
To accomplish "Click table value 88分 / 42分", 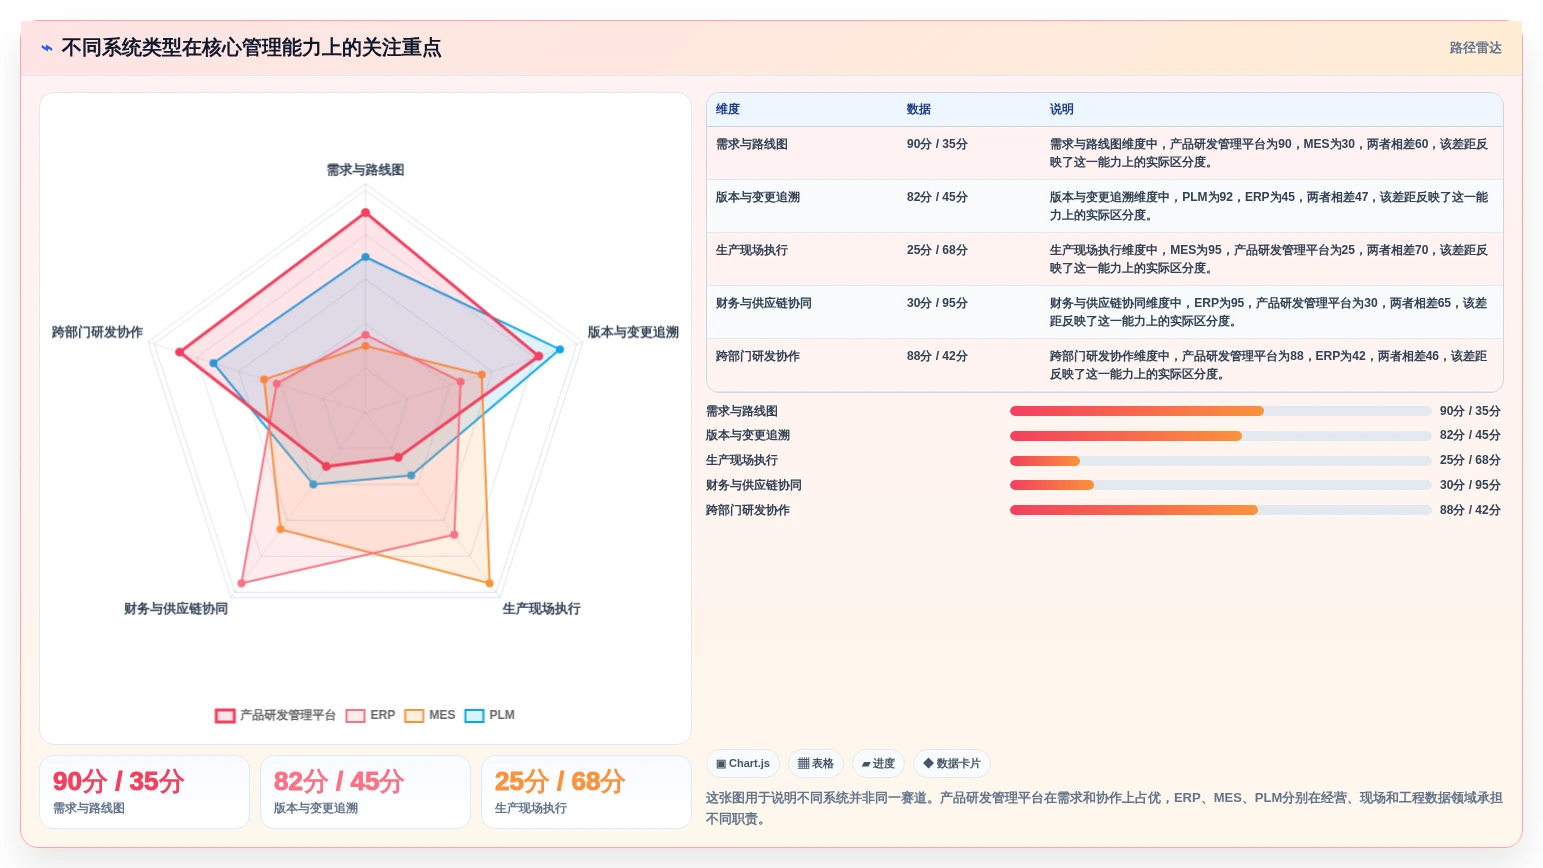I will [x=937, y=356].
